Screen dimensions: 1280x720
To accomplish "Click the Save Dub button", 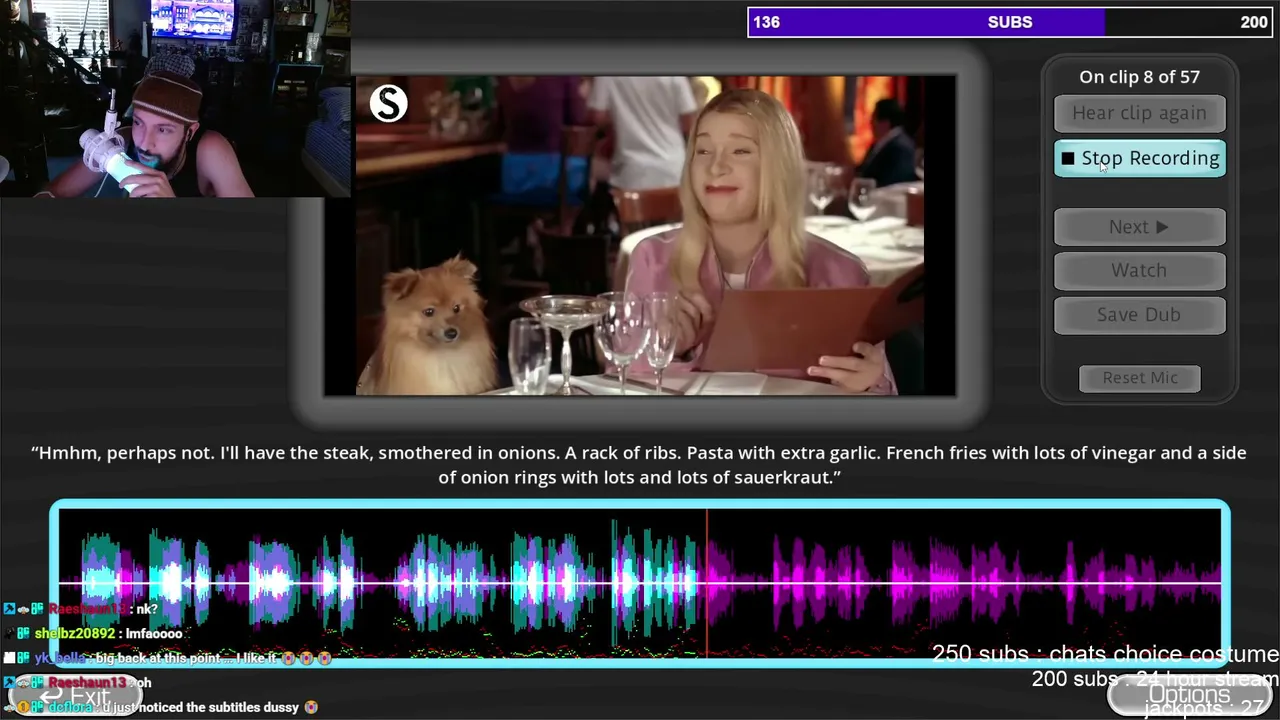I will pyautogui.click(x=1139, y=314).
